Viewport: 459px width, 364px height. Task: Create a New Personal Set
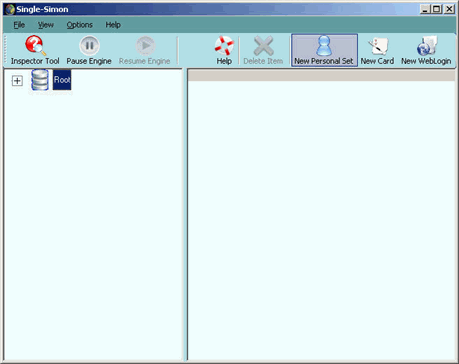click(x=324, y=50)
